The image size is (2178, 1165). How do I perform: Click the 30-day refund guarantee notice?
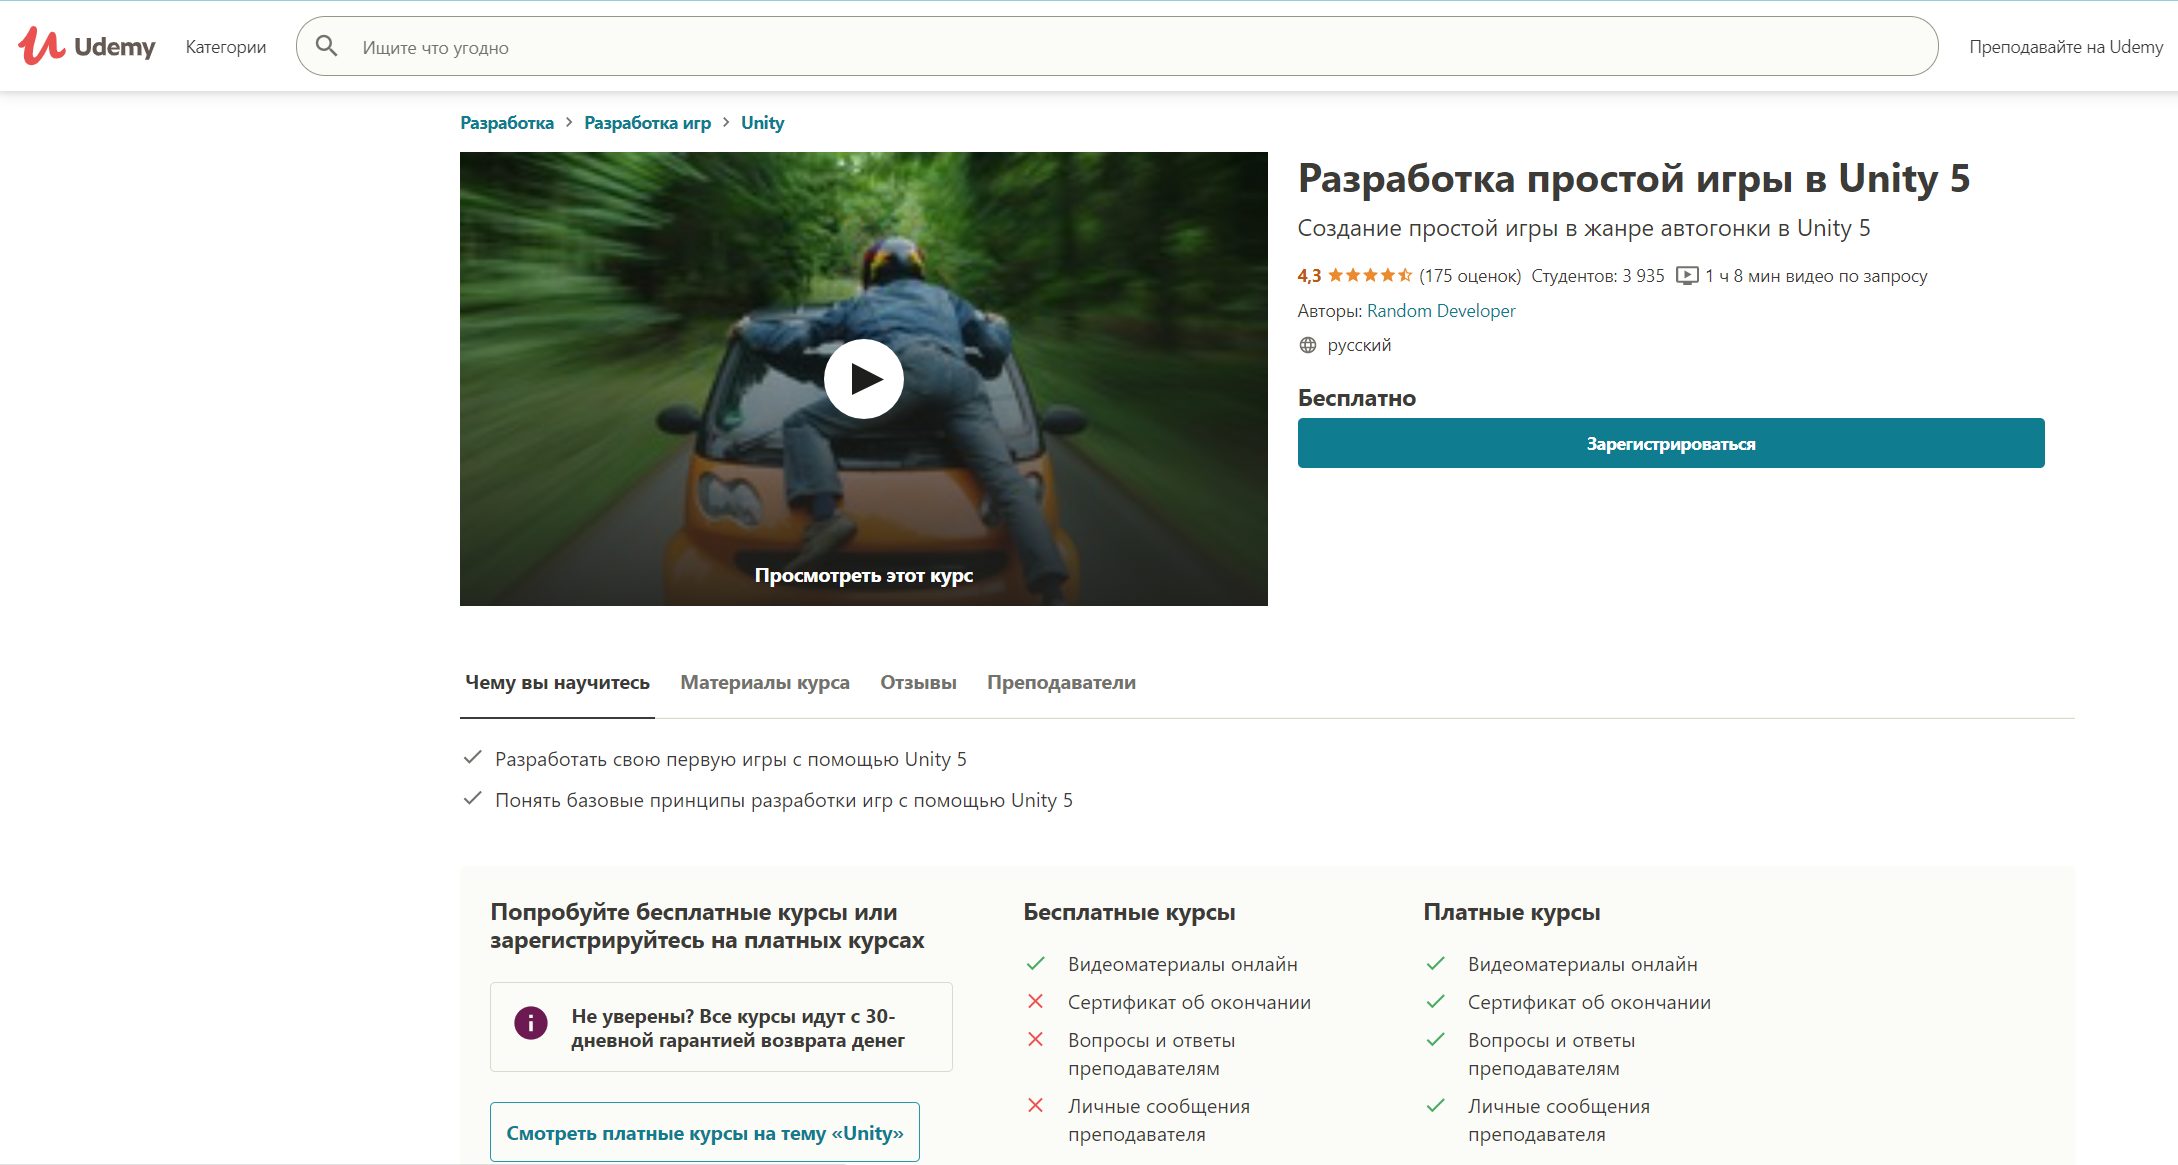click(x=721, y=1027)
